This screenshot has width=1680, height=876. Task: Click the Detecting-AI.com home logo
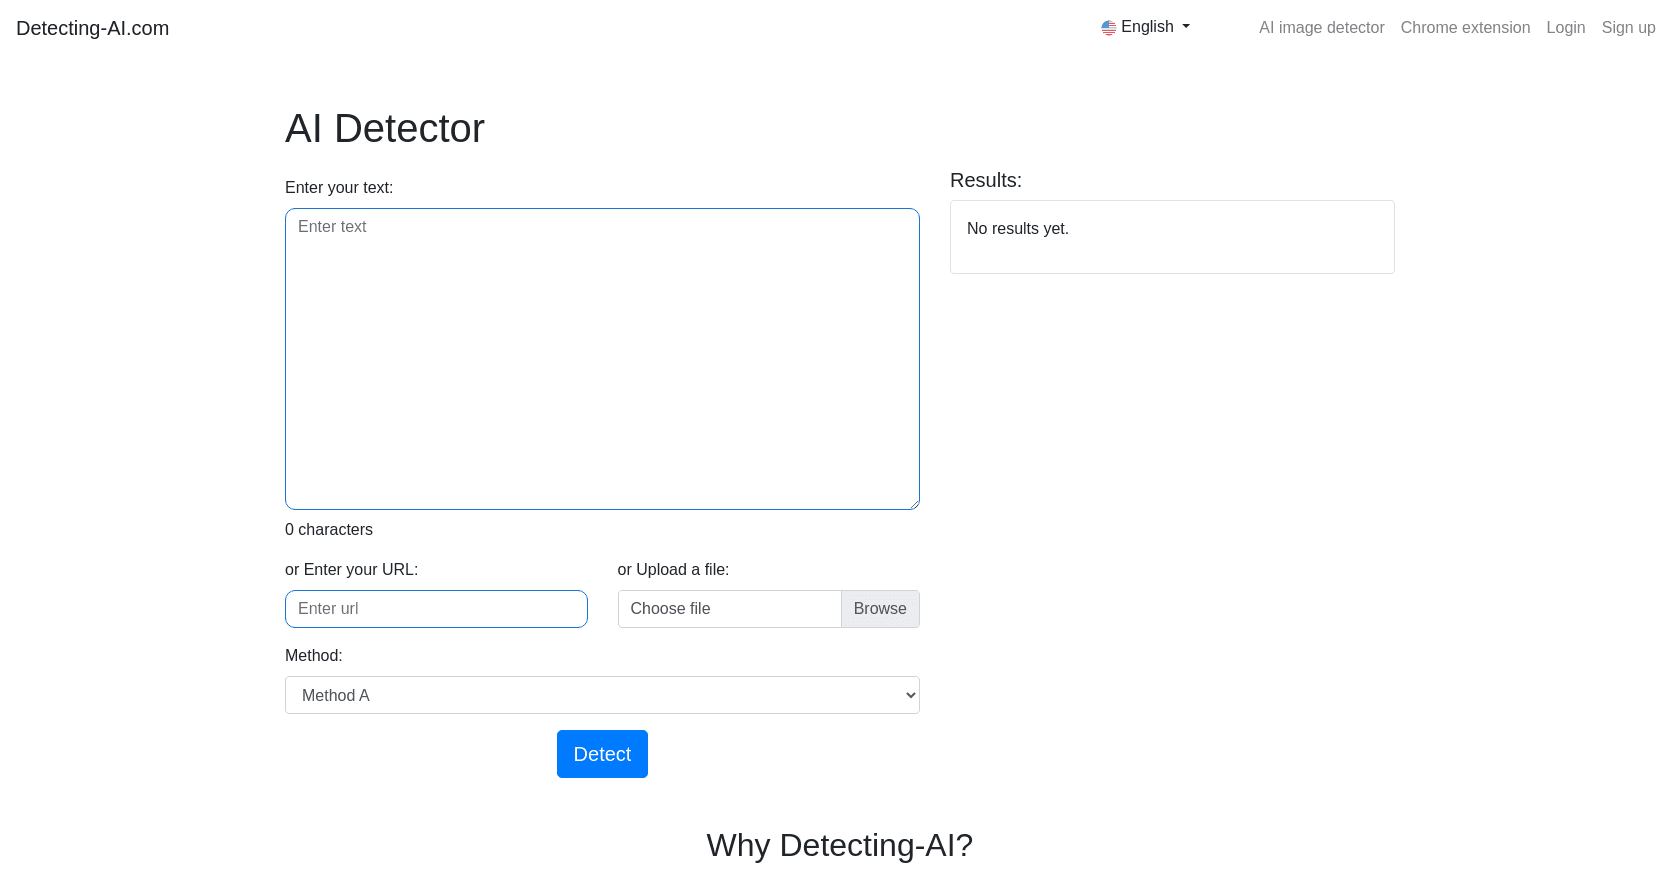(x=92, y=27)
